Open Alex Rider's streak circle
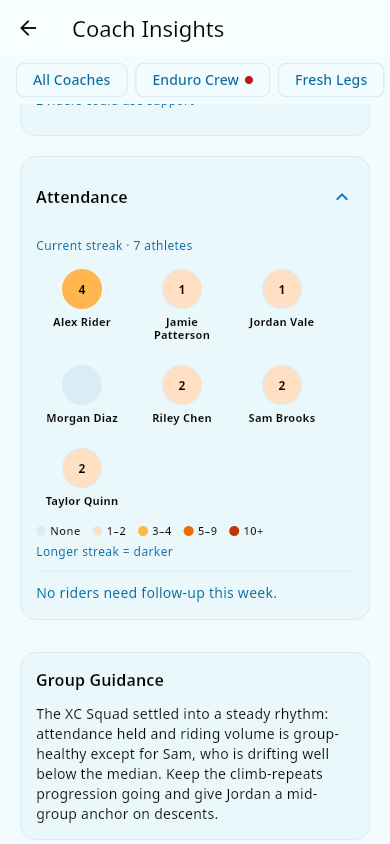Viewport: 390px width, 844px height. coord(82,290)
